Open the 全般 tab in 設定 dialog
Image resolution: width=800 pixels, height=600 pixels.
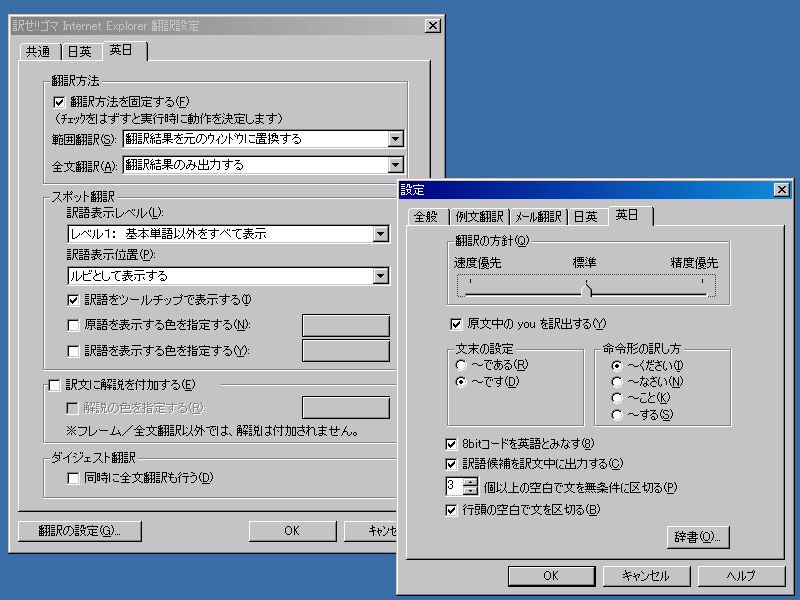(x=427, y=217)
